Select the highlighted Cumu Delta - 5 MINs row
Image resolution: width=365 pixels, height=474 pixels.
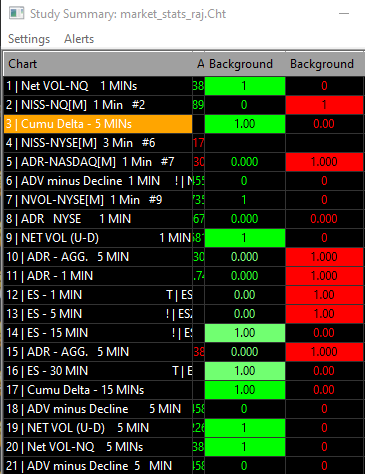point(98,124)
